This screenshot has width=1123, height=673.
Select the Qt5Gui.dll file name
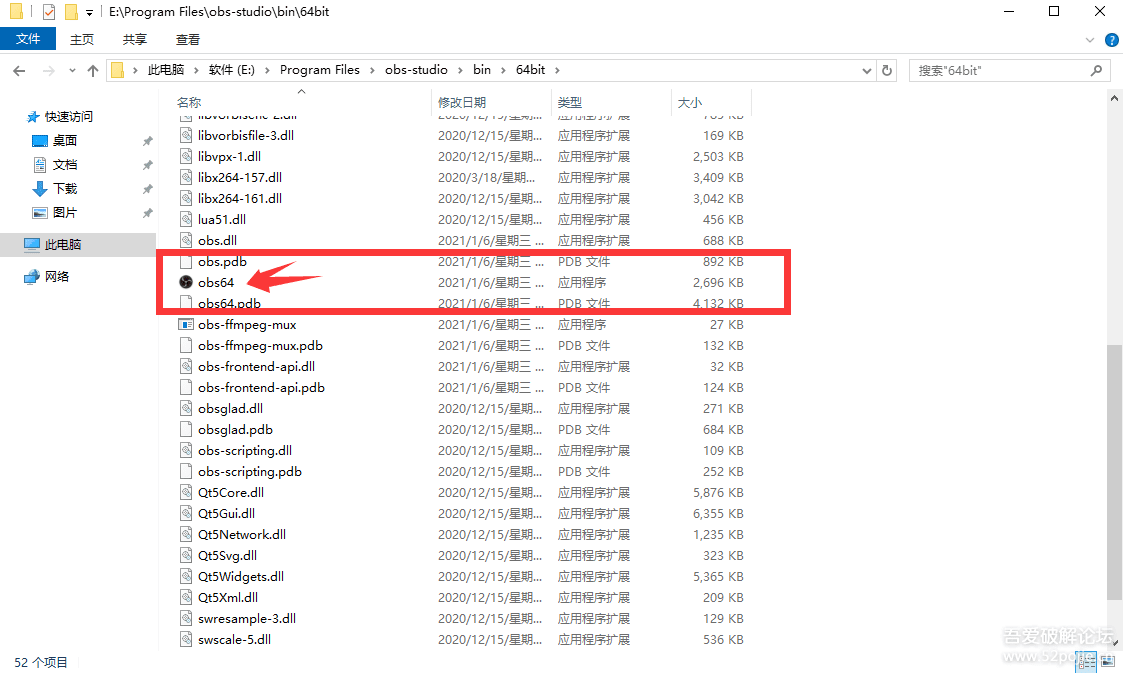pyautogui.click(x=226, y=513)
